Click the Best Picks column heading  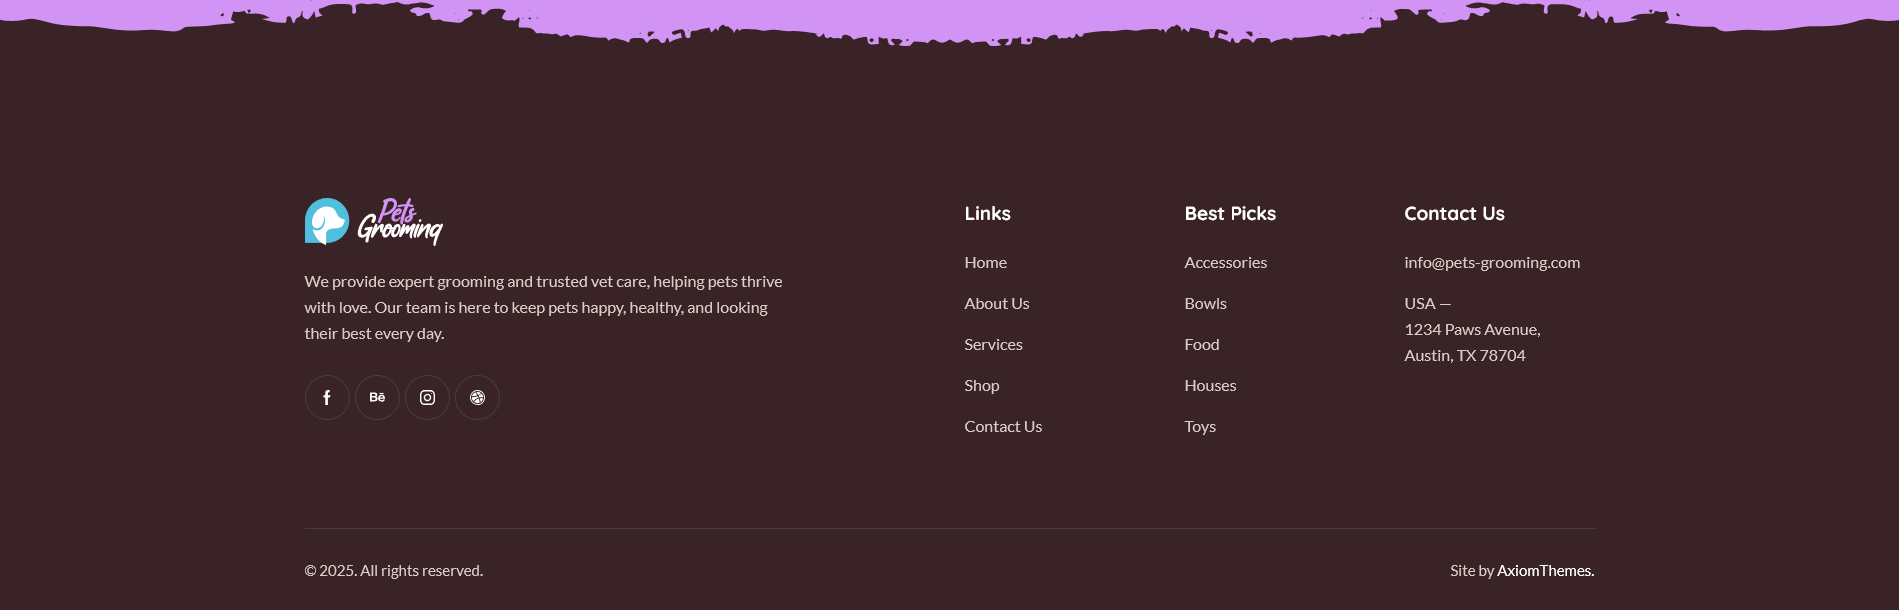[x=1230, y=213]
